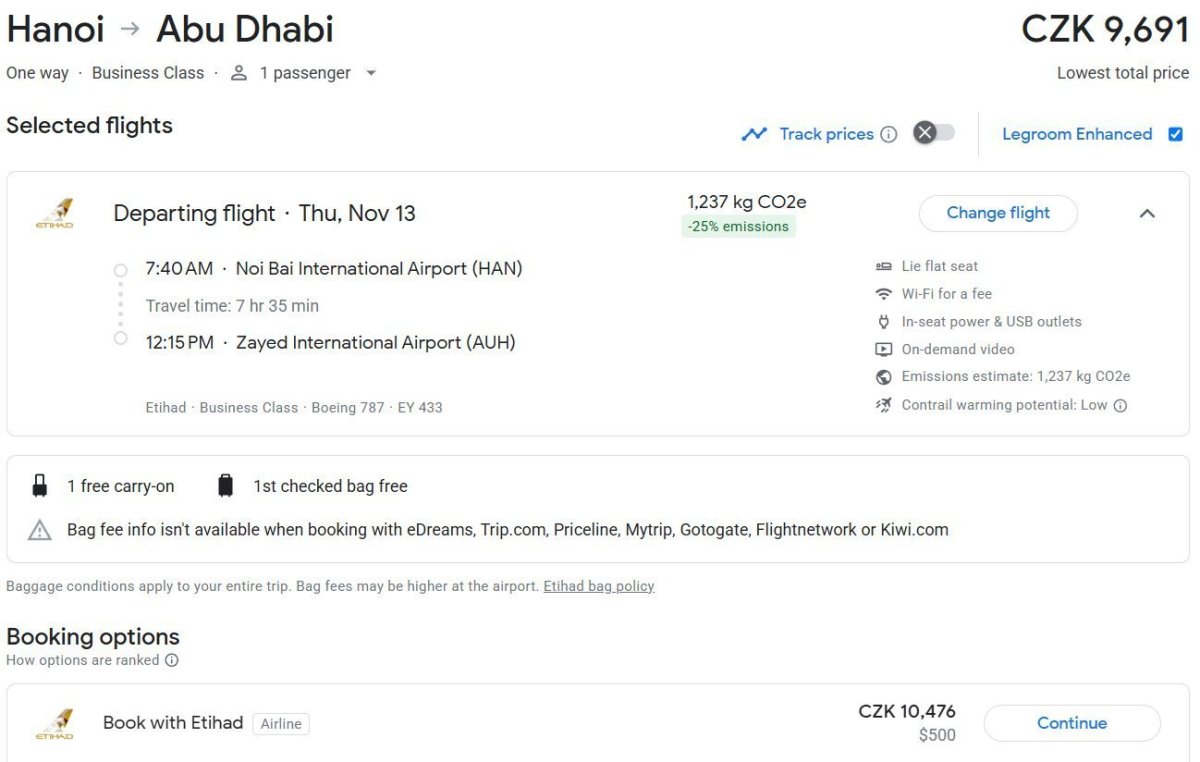Click the passenger person icon
Screen dimensions: 1200x762
tap(238, 73)
